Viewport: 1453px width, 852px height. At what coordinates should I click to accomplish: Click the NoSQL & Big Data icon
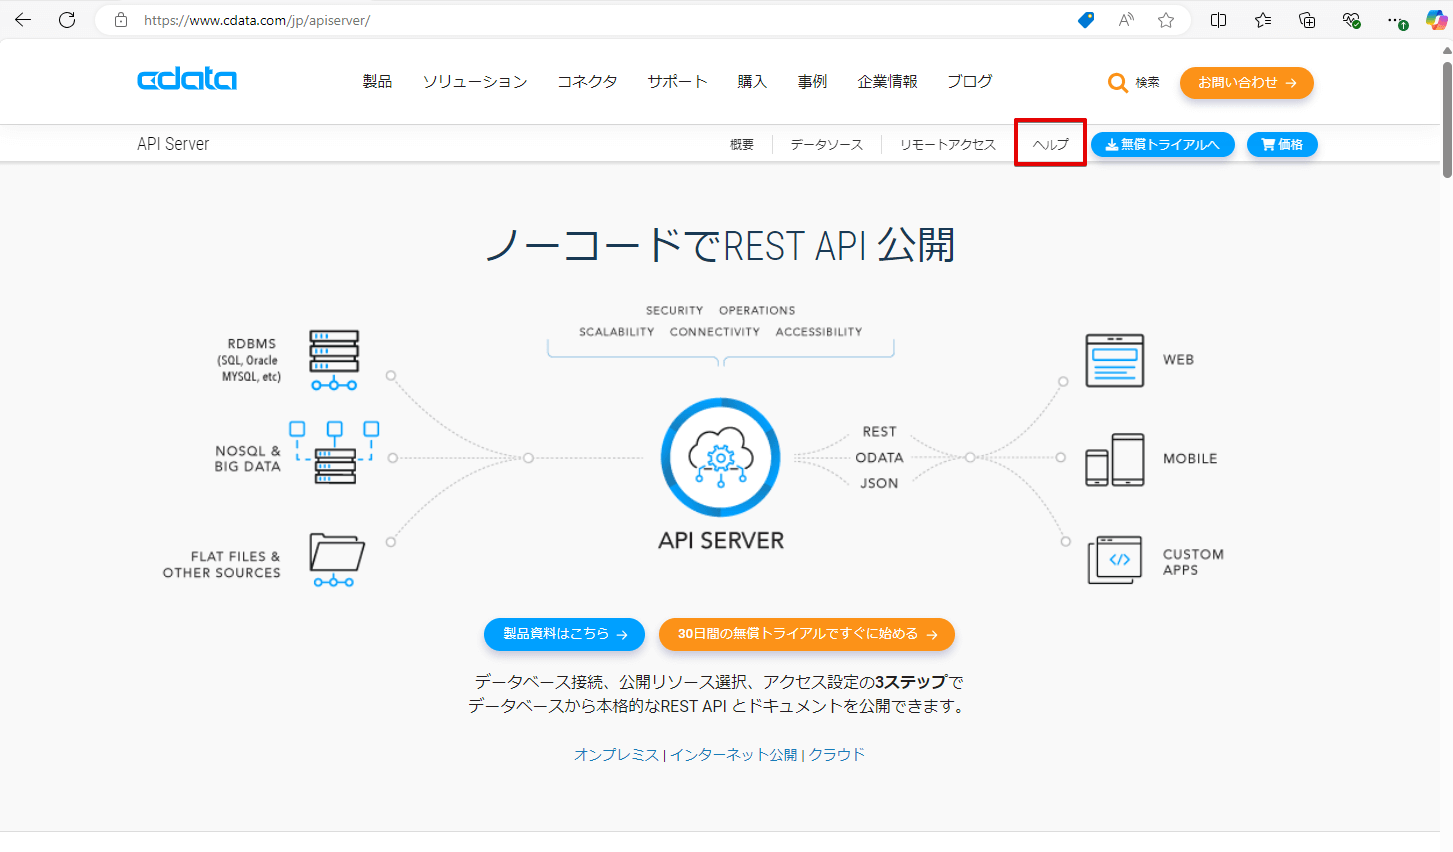click(334, 452)
